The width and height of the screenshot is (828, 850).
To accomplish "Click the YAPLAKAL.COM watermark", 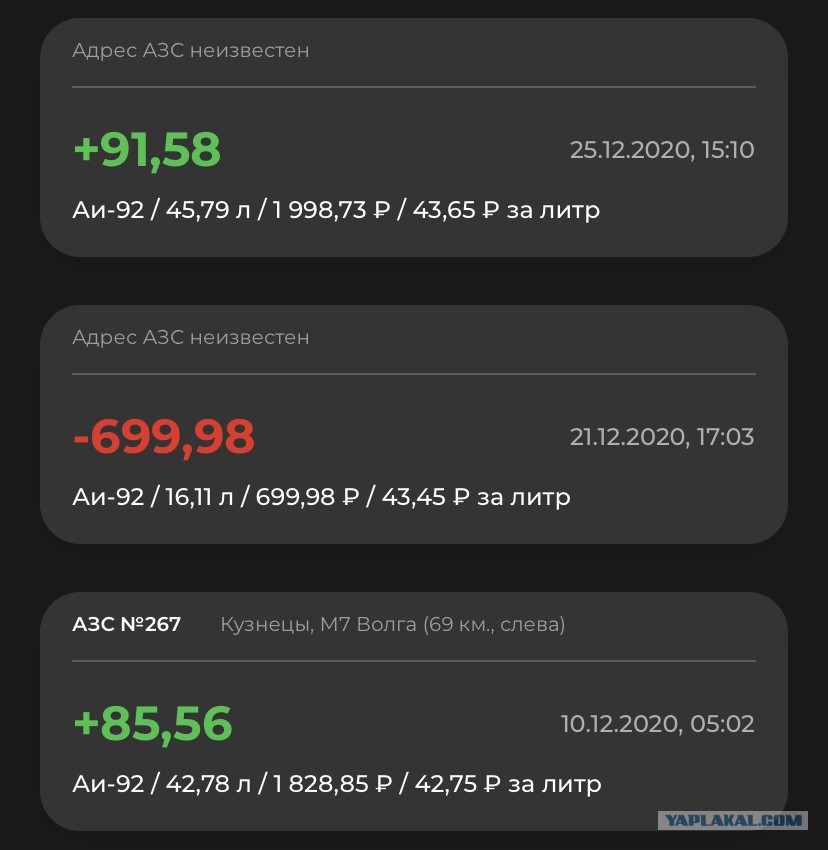I will [733, 820].
